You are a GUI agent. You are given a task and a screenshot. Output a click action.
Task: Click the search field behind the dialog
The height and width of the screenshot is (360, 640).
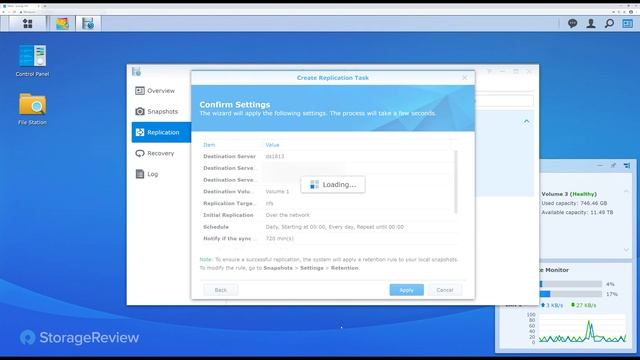pyautogui.click(x=504, y=100)
